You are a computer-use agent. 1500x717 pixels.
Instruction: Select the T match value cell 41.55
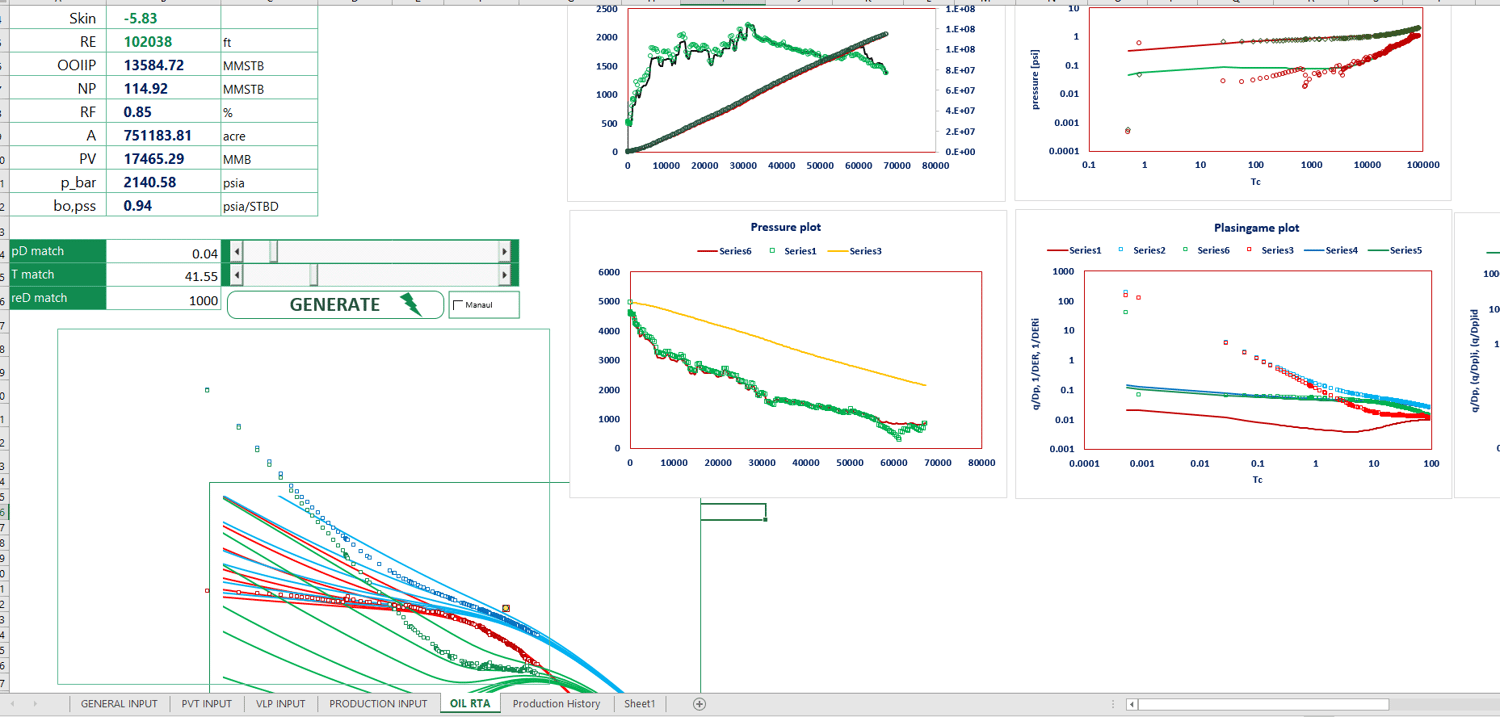click(x=164, y=277)
